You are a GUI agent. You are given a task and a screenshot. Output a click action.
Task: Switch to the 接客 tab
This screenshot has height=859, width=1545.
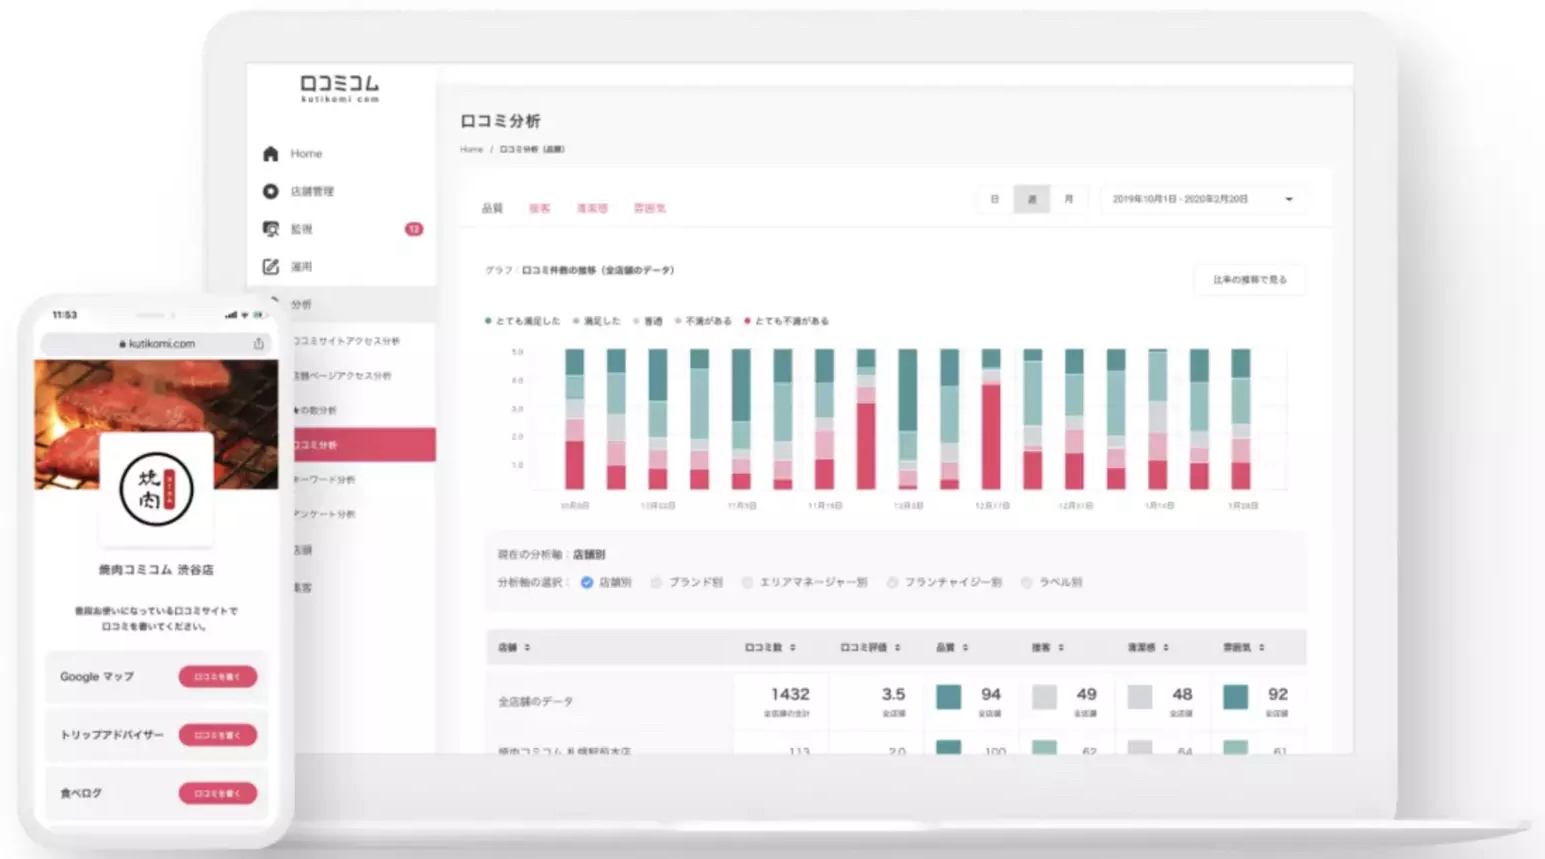(x=540, y=208)
